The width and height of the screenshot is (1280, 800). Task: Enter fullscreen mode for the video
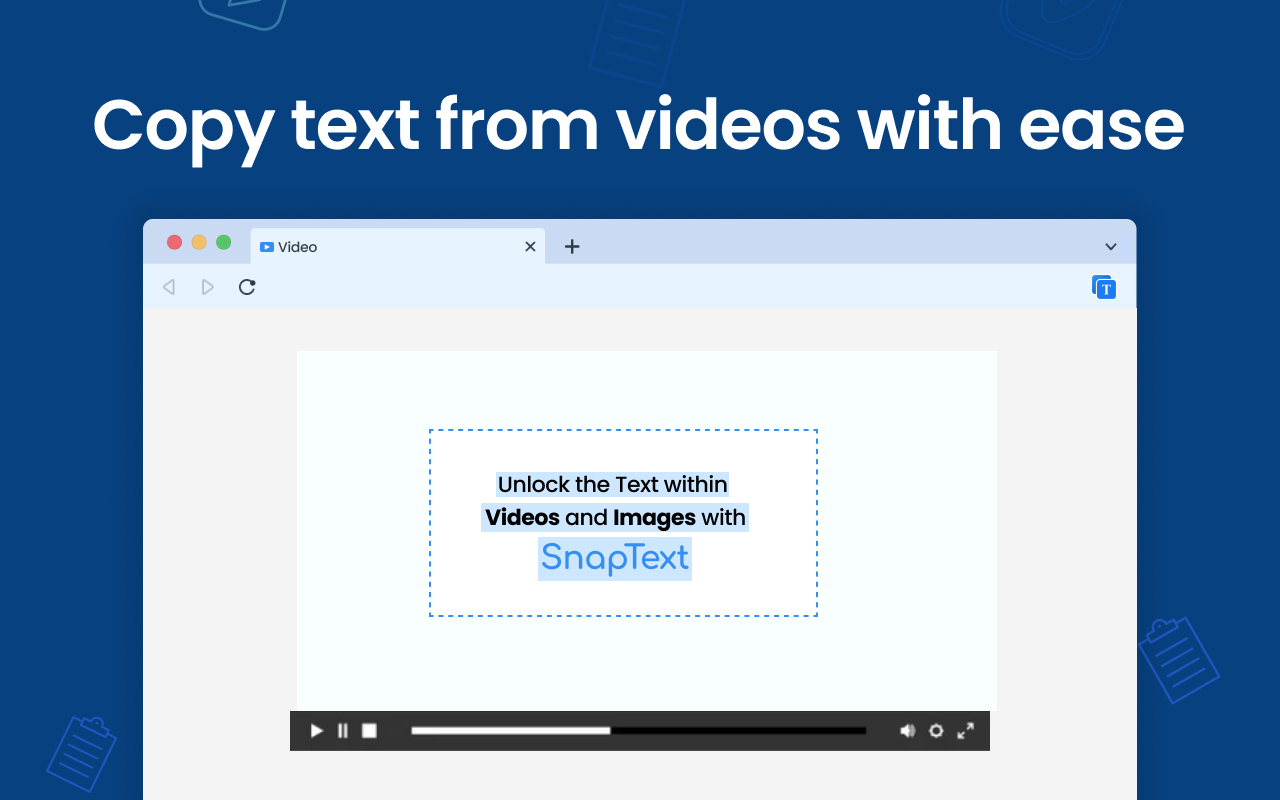(x=965, y=731)
